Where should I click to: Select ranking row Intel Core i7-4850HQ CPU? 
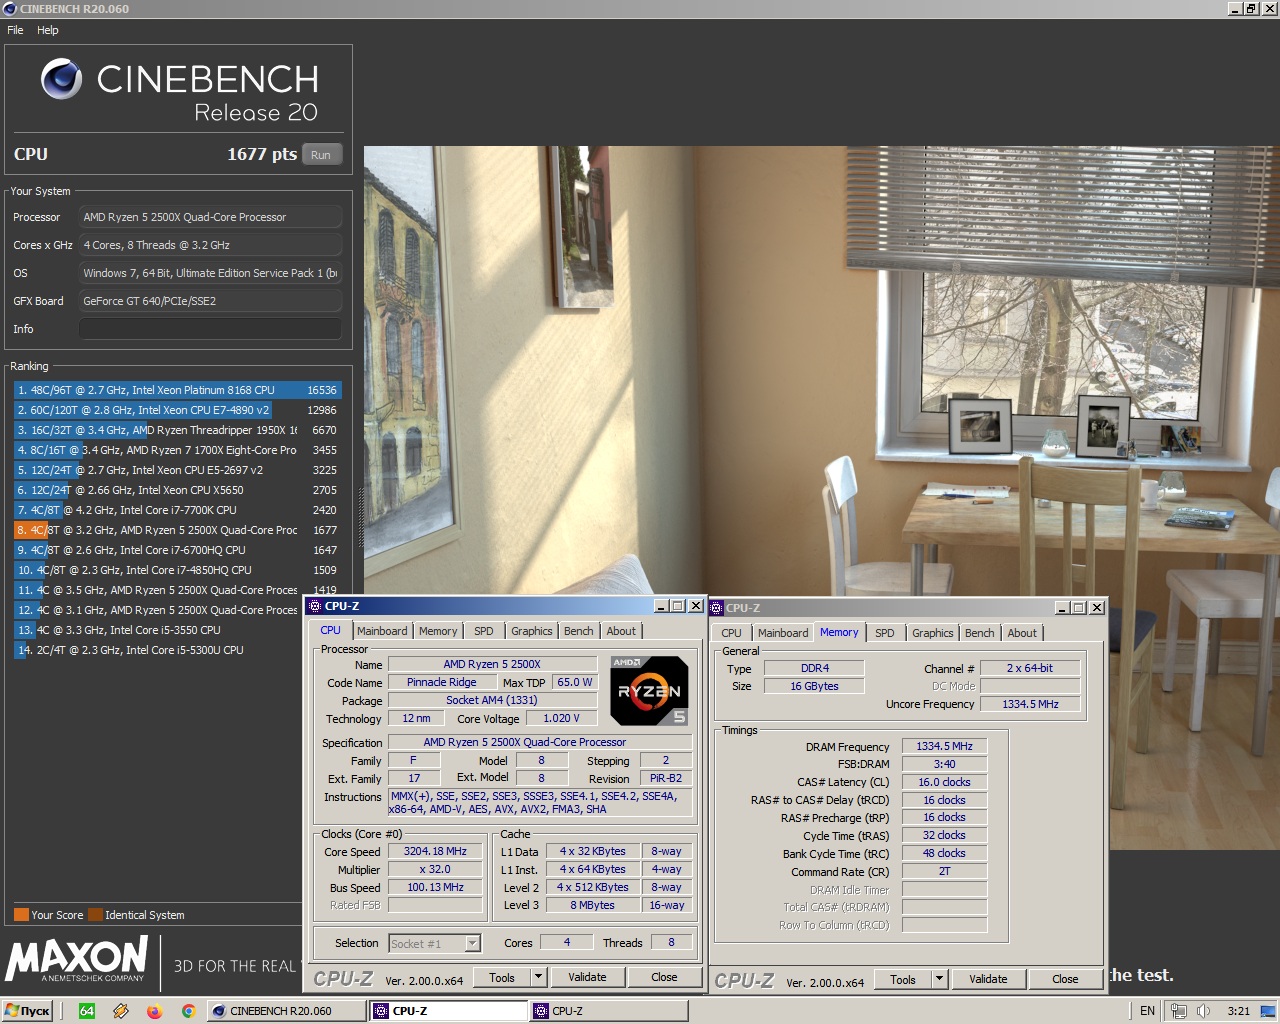tap(177, 570)
